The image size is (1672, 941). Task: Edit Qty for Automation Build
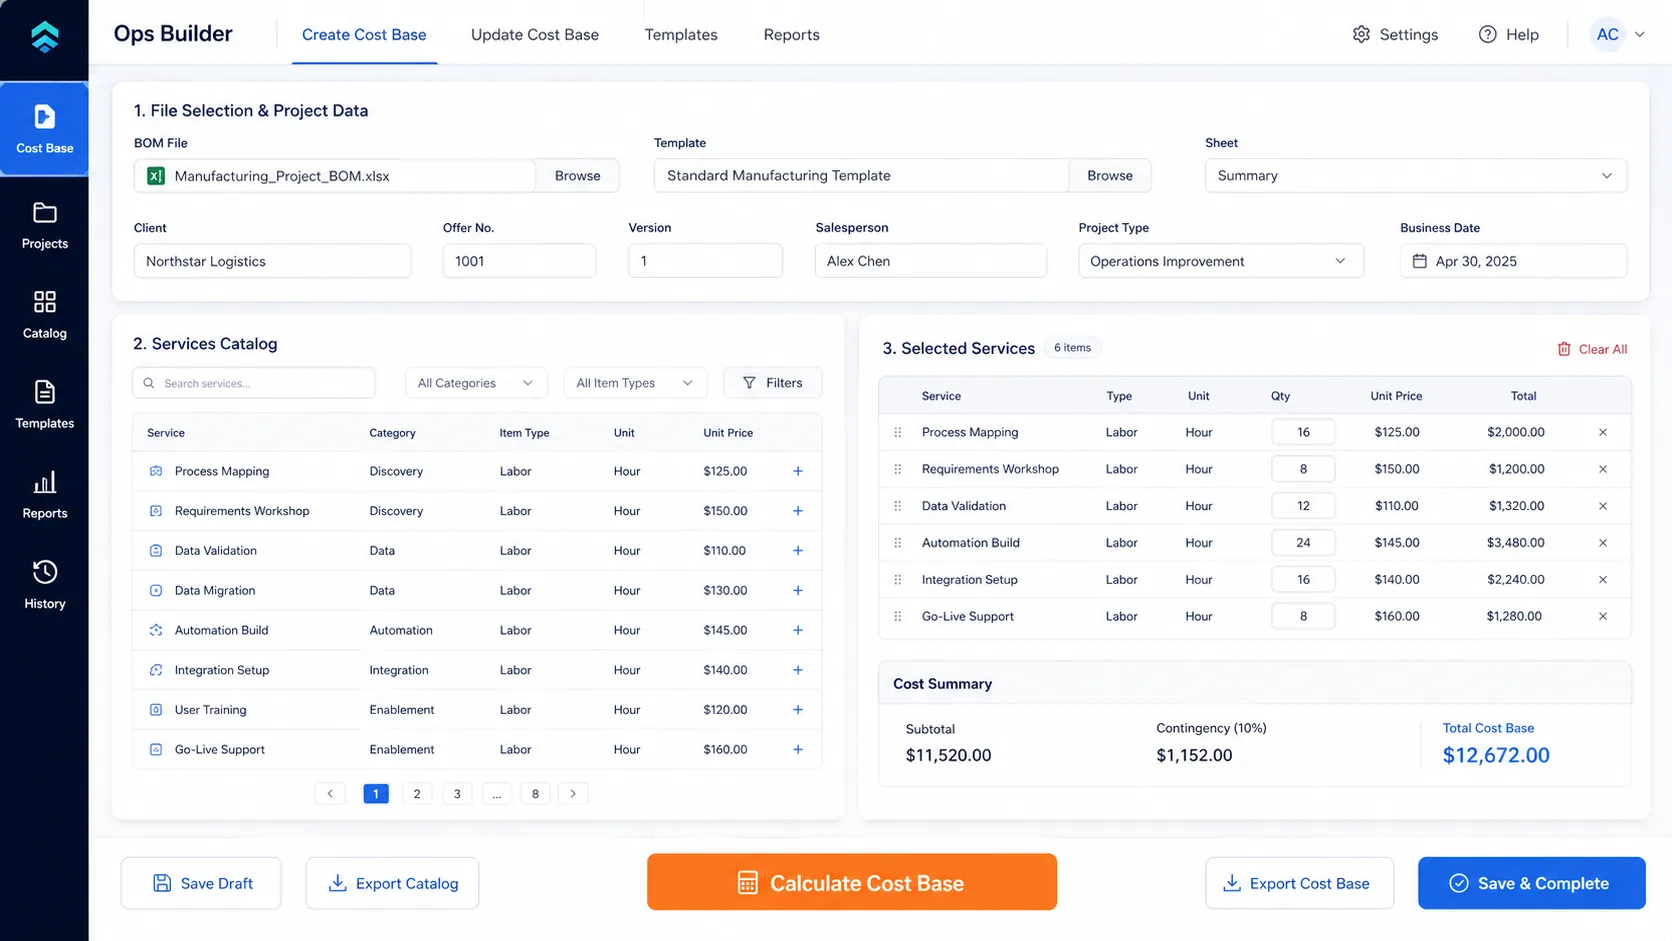[x=1303, y=543]
